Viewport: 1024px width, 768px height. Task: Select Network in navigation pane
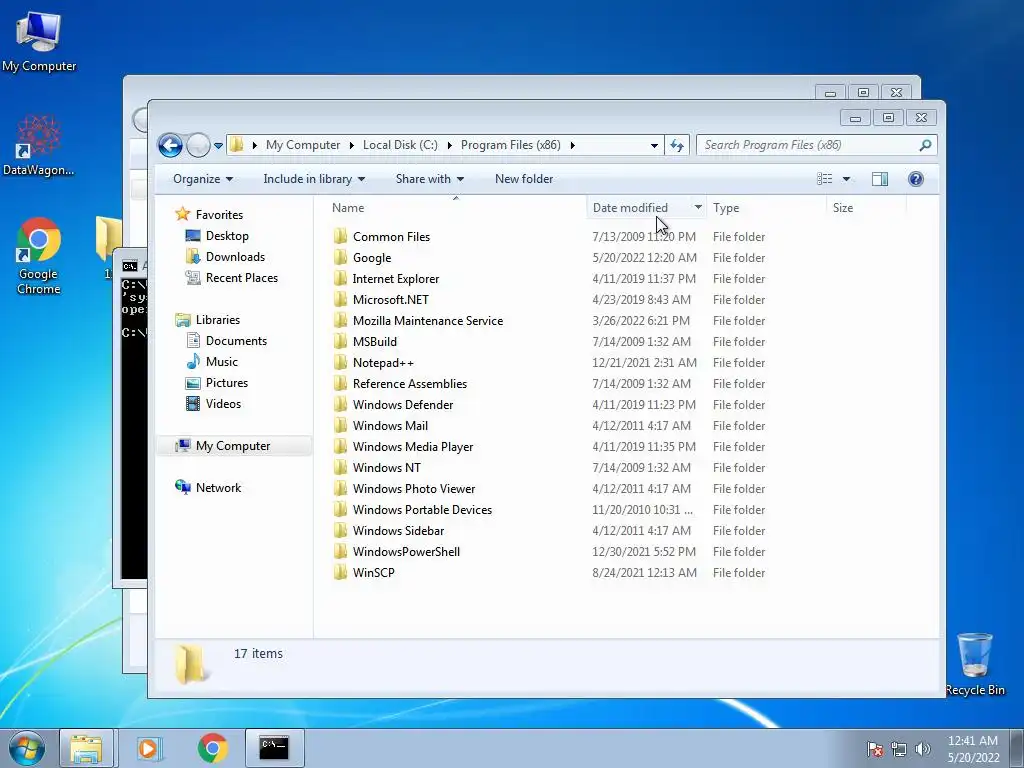[218, 488]
